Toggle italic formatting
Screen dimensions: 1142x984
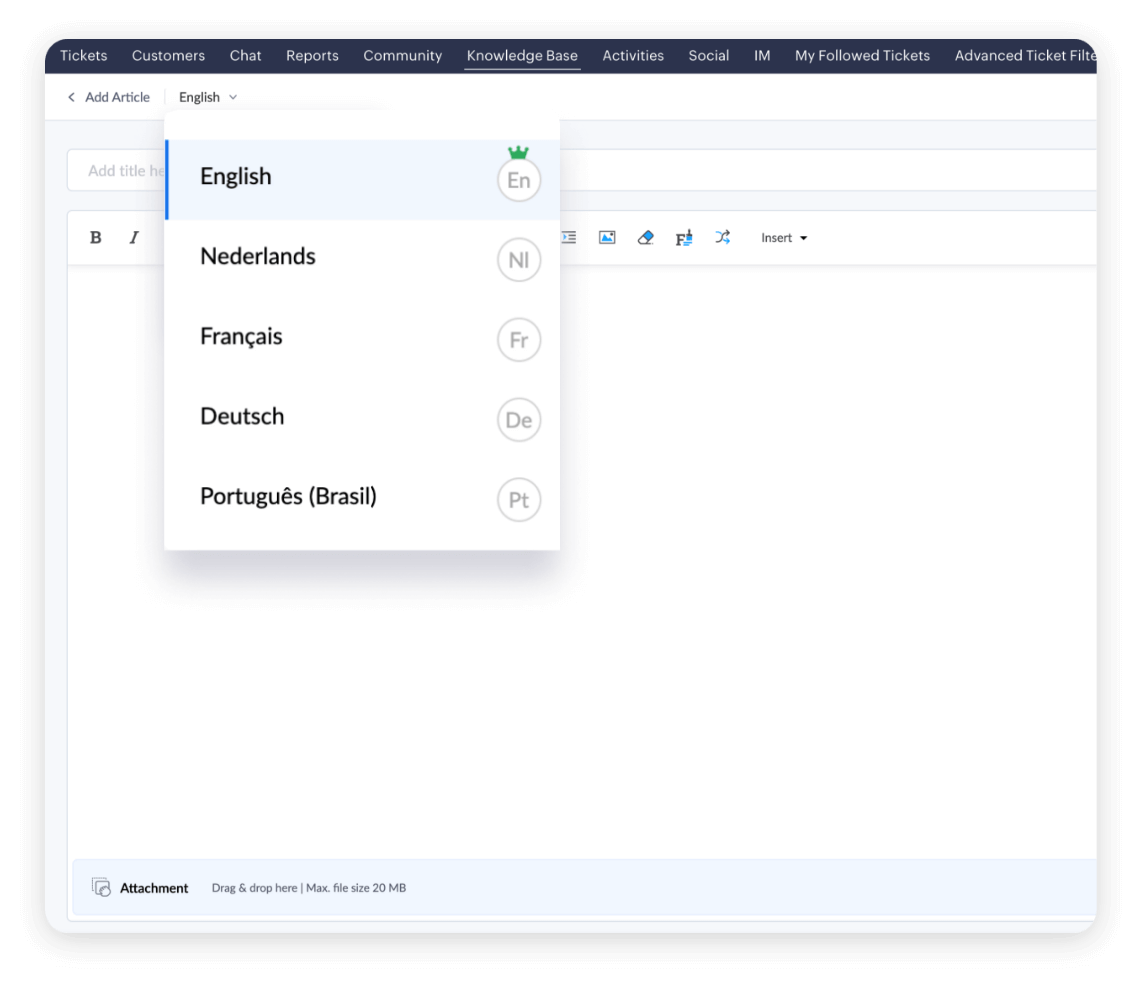pyautogui.click(x=134, y=237)
